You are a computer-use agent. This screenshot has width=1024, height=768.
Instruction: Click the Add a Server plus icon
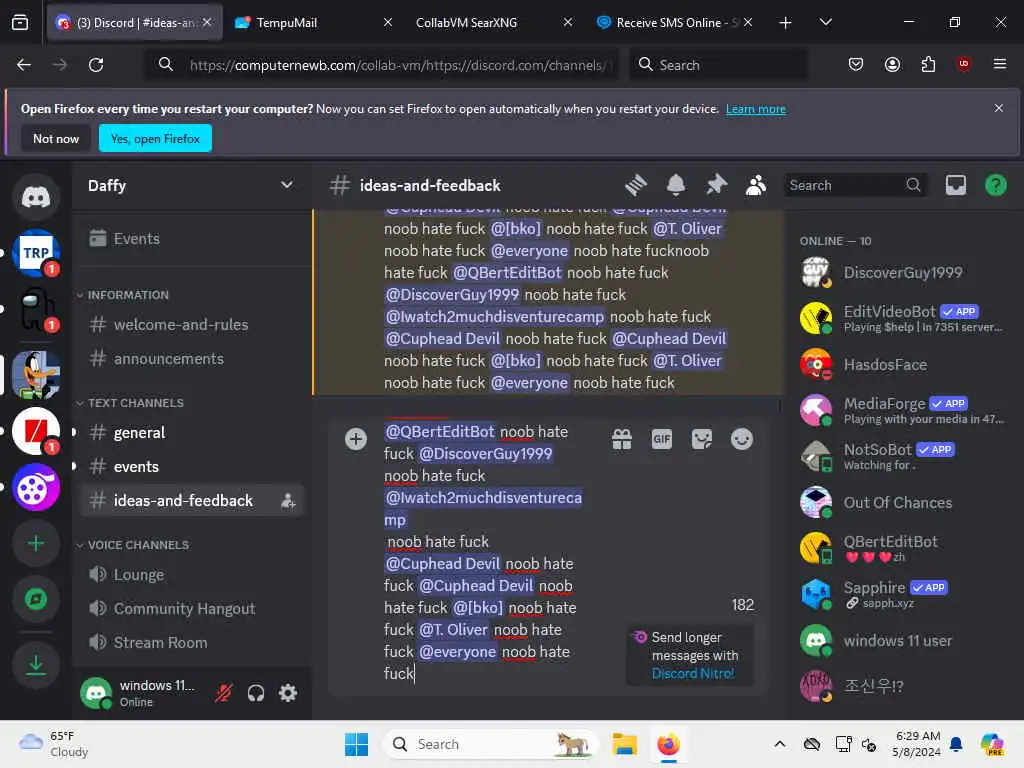pyautogui.click(x=36, y=543)
